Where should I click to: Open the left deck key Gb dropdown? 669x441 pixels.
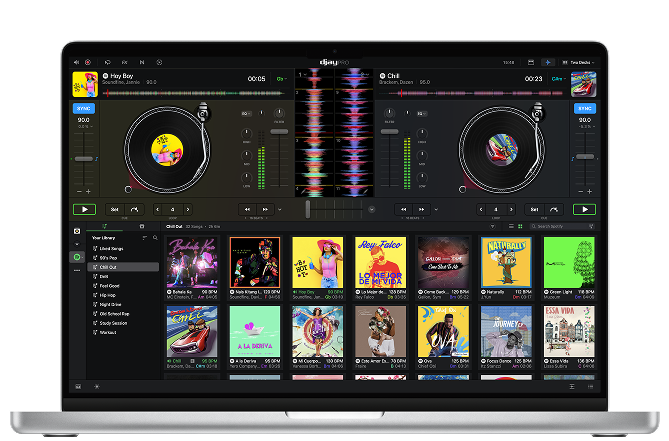click(x=282, y=79)
